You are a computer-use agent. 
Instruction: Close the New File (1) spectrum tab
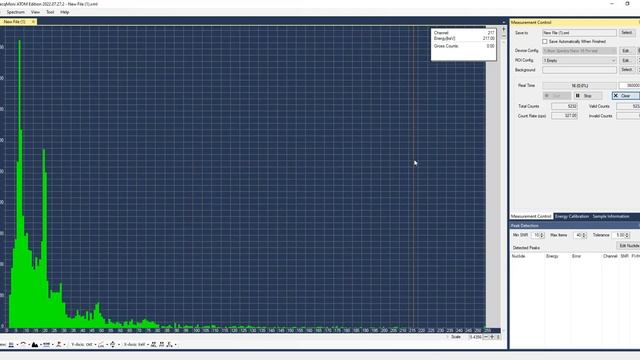(x=33, y=22)
